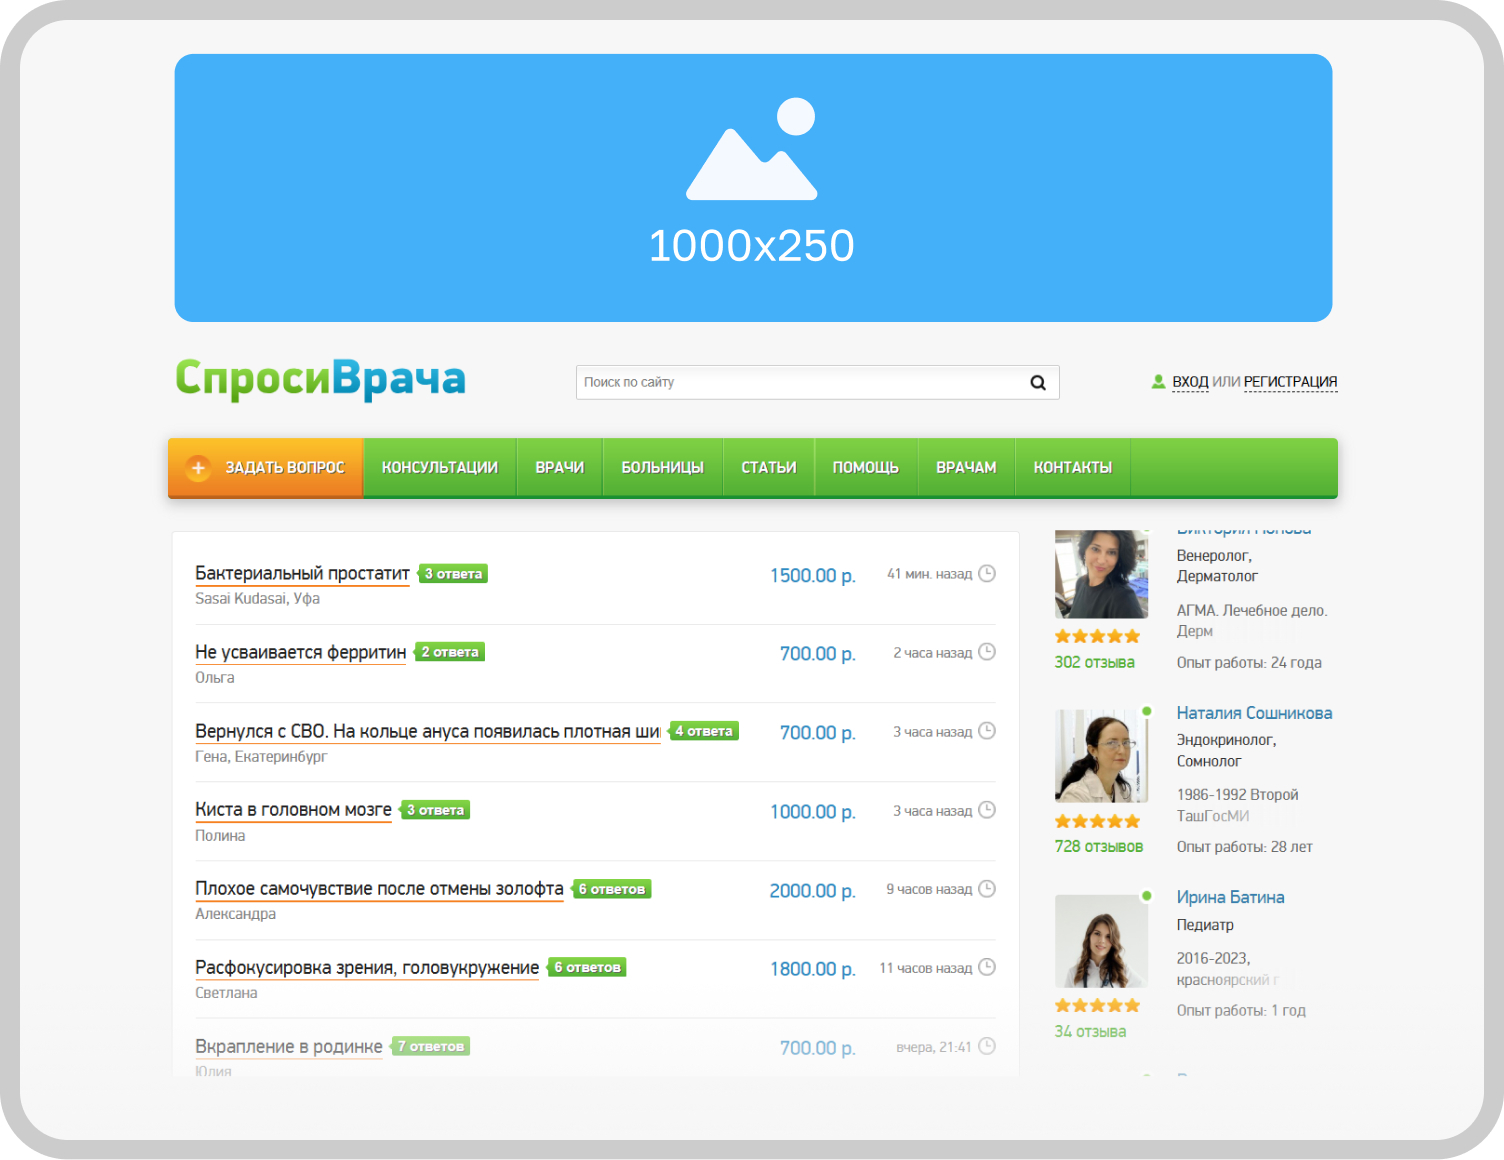Click the green user icon beside Вход
Viewport: 1504px width, 1160px height.
pos(1158,382)
